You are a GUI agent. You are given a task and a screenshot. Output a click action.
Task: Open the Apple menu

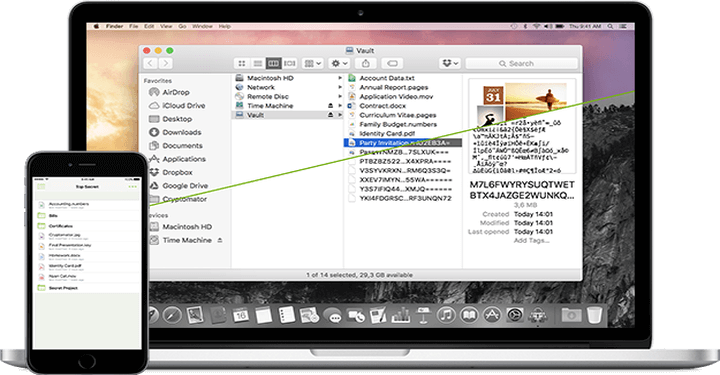pyautogui.click(x=96, y=27)
